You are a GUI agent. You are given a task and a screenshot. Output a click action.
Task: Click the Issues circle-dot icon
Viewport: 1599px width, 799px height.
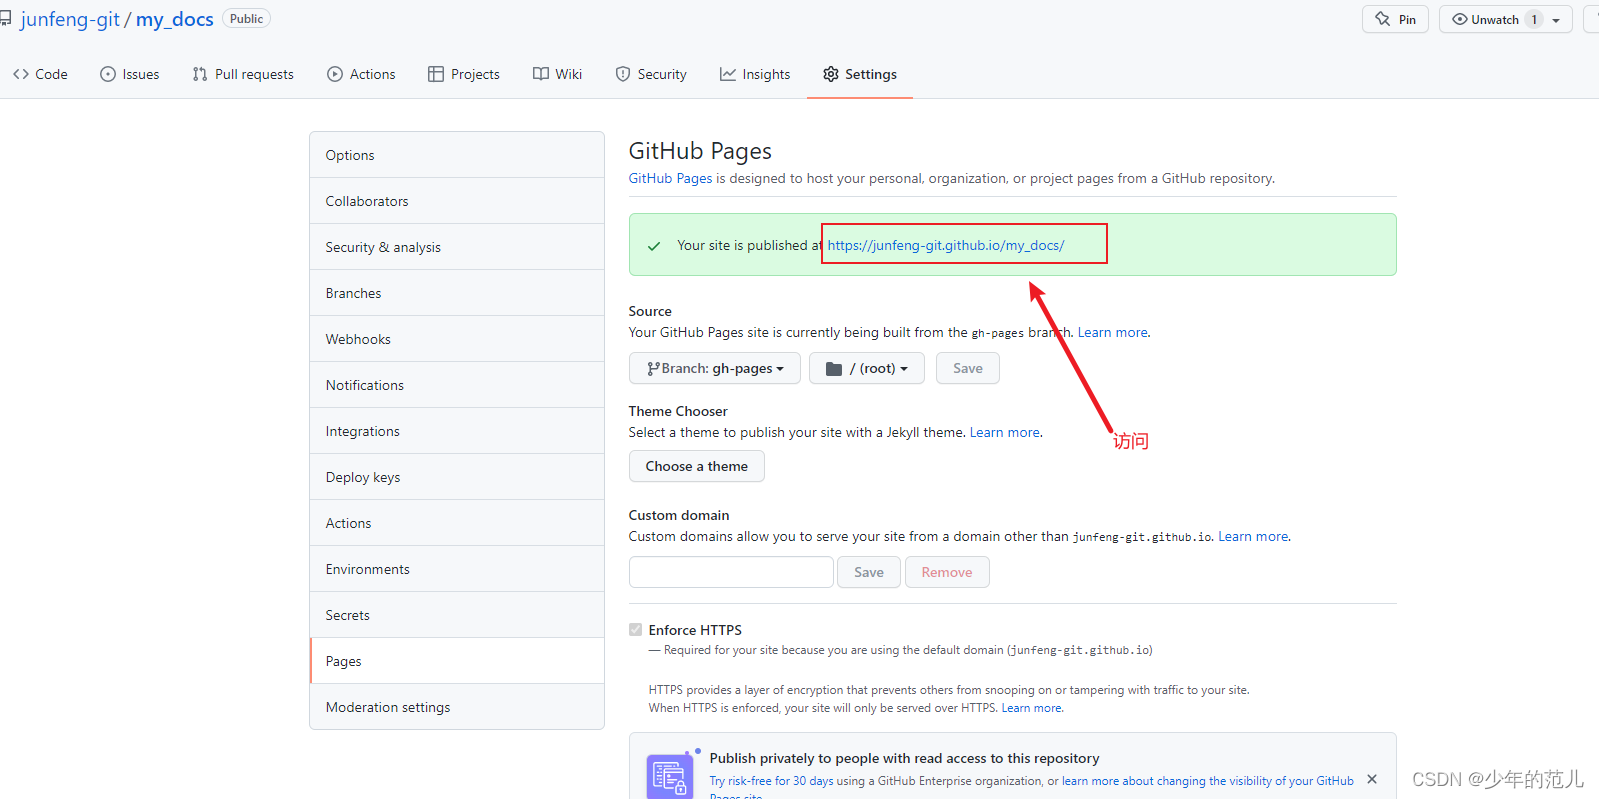(x=107, y=74)
